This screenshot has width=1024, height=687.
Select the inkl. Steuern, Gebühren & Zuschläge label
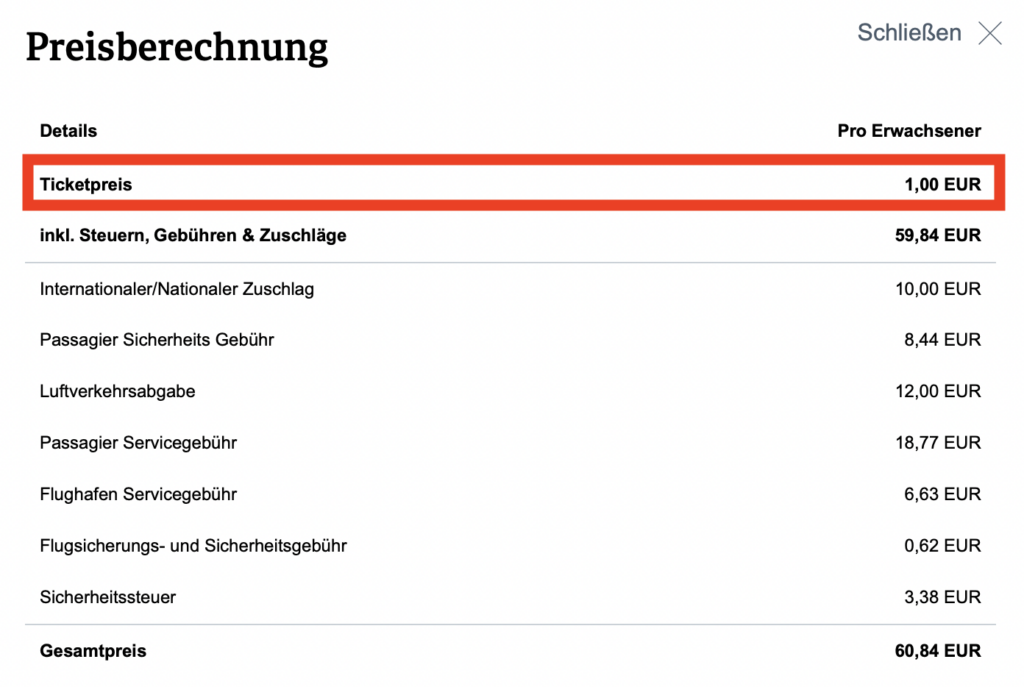coord(193,236)
